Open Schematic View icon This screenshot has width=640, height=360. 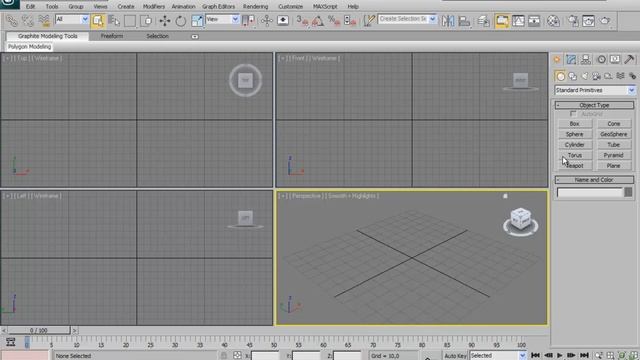point(534,21)
